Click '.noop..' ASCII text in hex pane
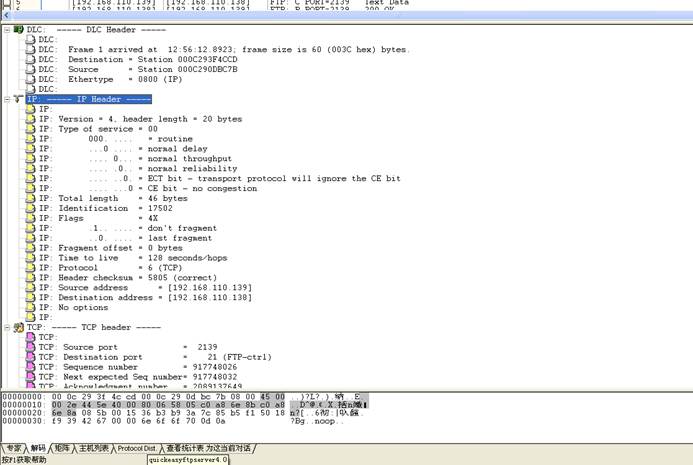Viewport: 693px width, 465px height. tap(327, 421)
